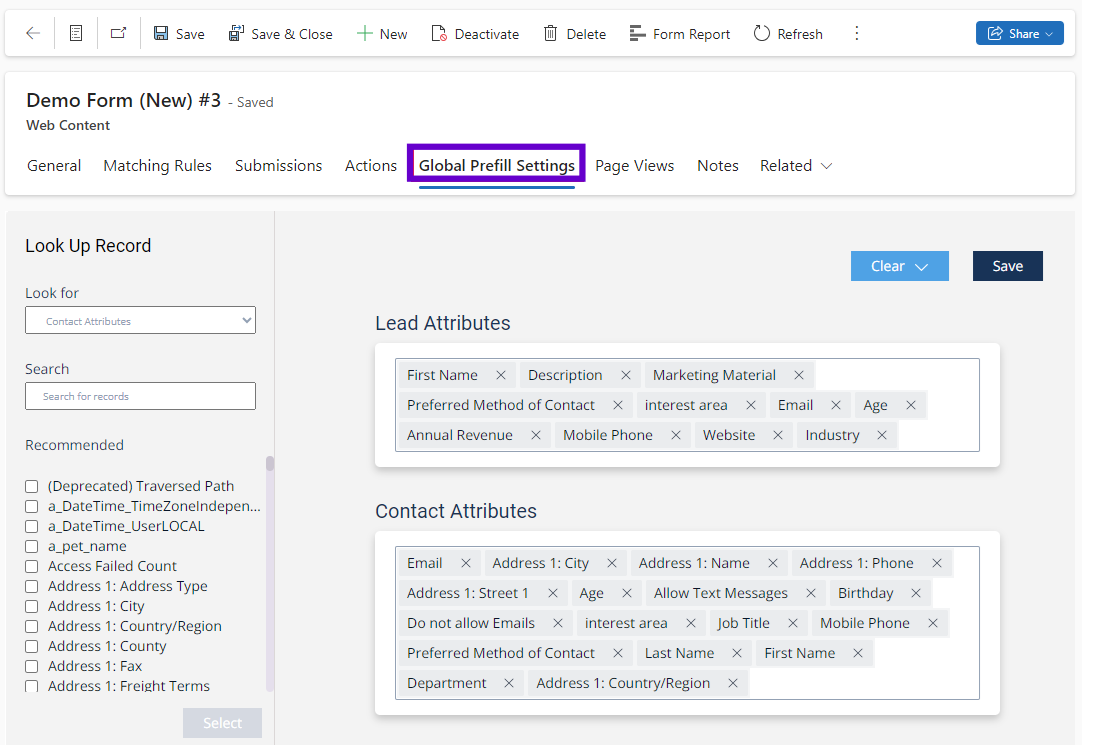Enable a_pet_name checkbox
The image size is (1113, 745).
coord(31,546)
